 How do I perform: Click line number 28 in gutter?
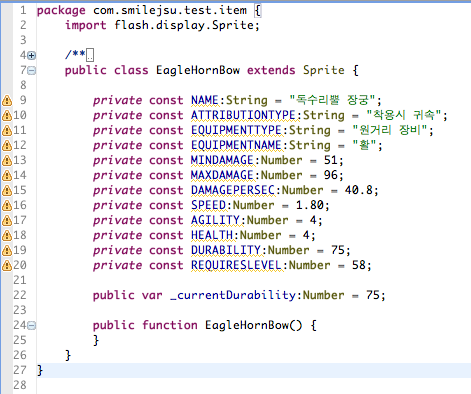[20, 385]
